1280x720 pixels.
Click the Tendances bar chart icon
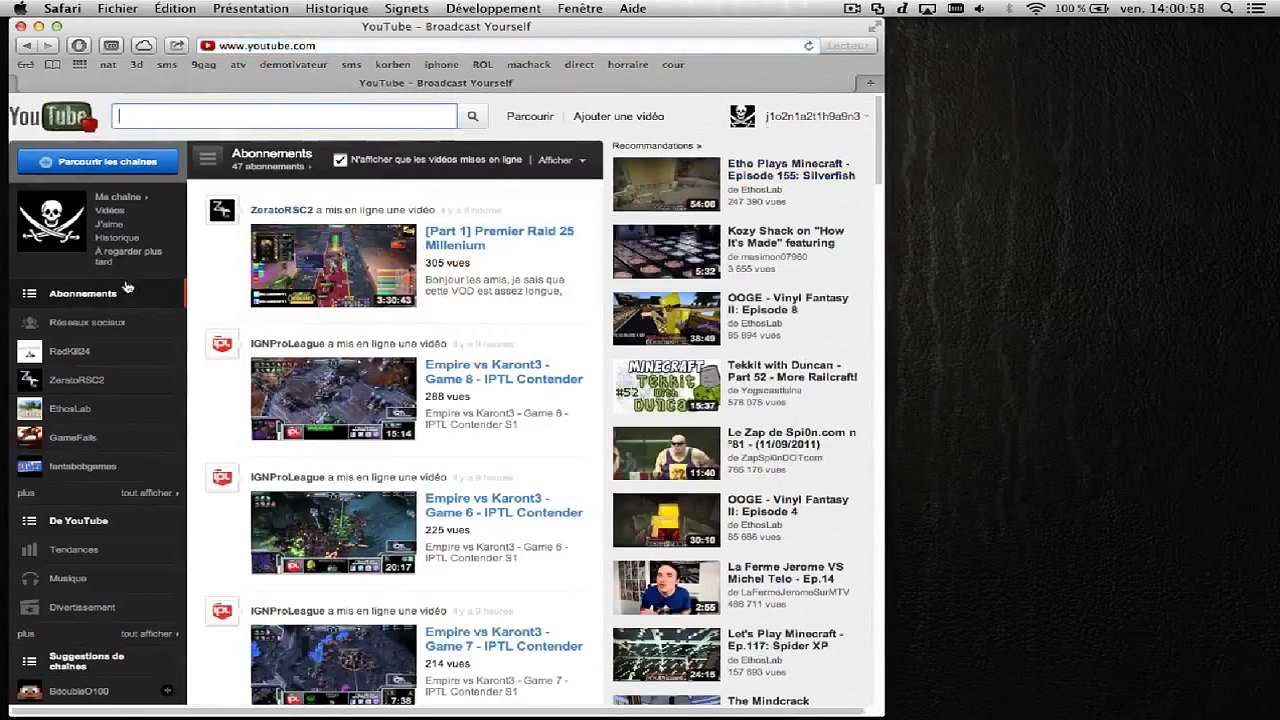click(x=30, y=549)
